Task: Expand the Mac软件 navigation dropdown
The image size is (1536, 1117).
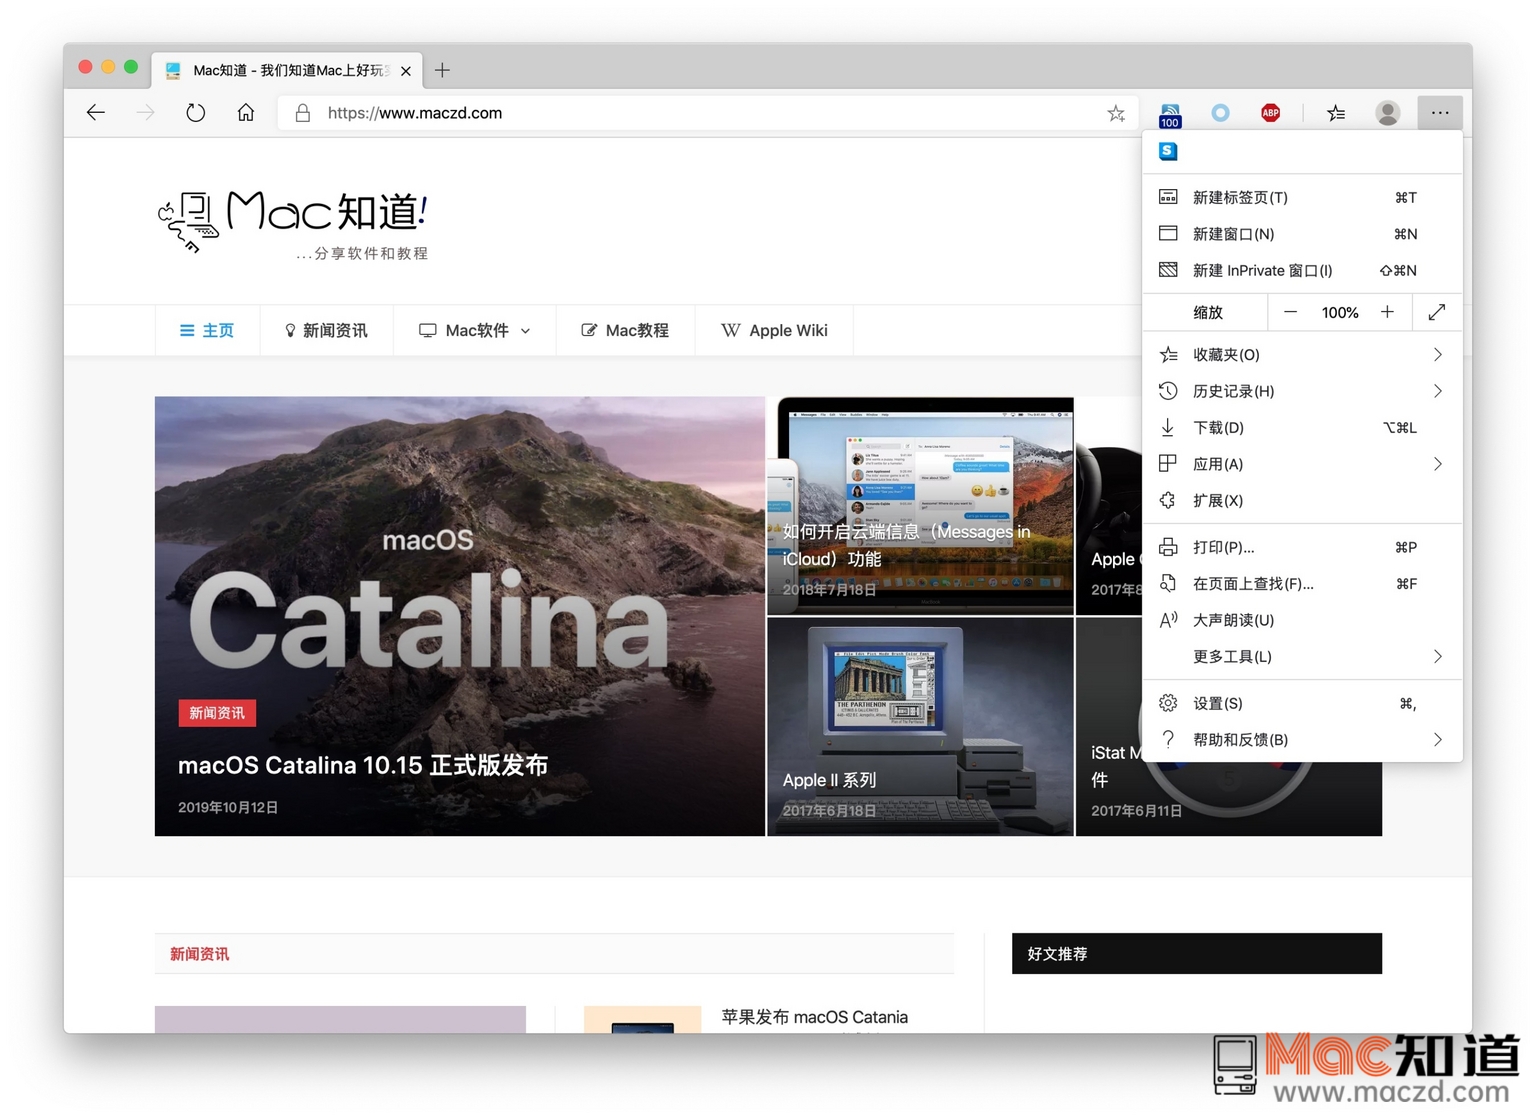Action: click(x=527, y=330)
